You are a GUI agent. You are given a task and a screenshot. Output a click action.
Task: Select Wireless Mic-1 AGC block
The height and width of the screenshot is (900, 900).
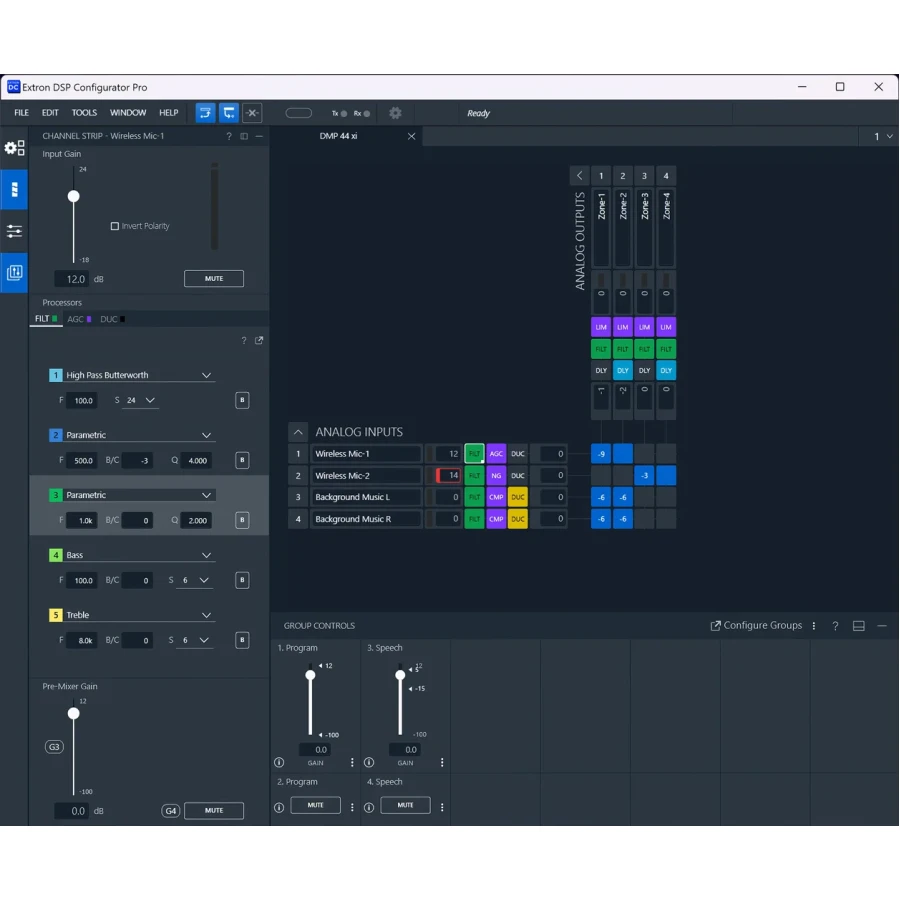pyautogui.click(x=496, y=453)
